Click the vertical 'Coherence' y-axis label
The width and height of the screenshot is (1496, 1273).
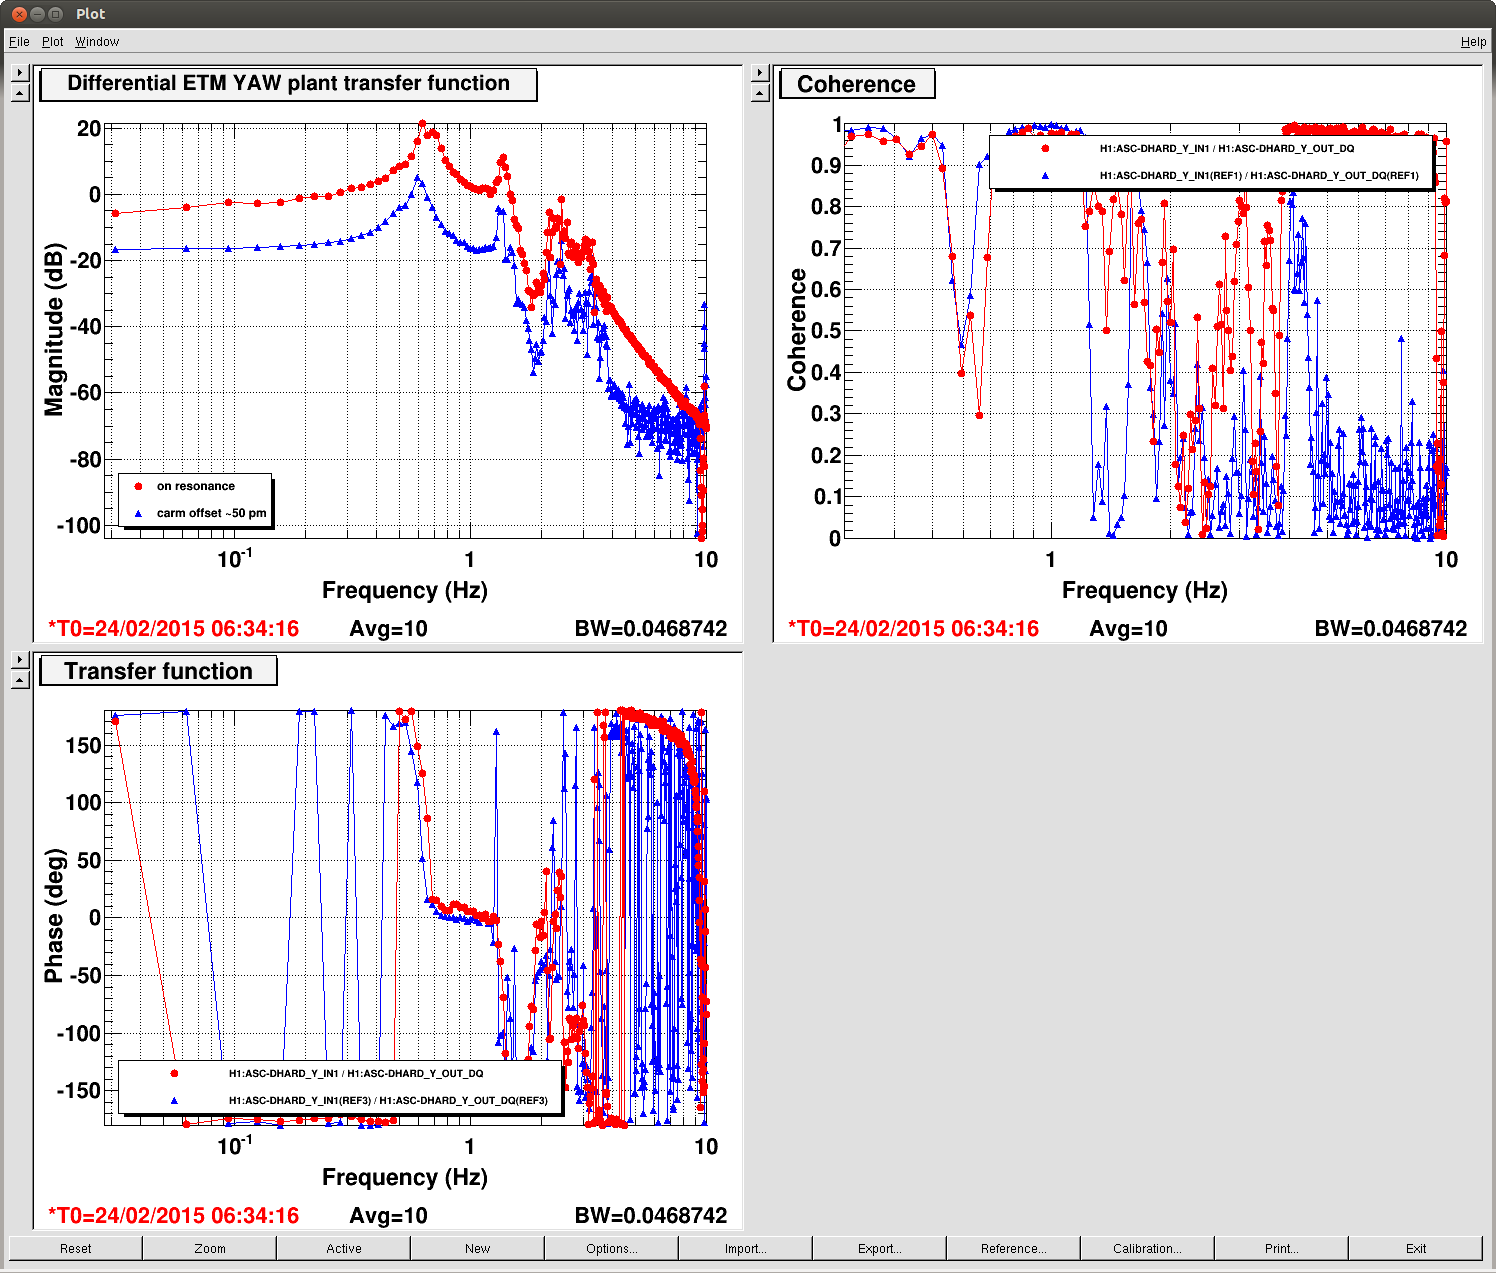point(797,329)
